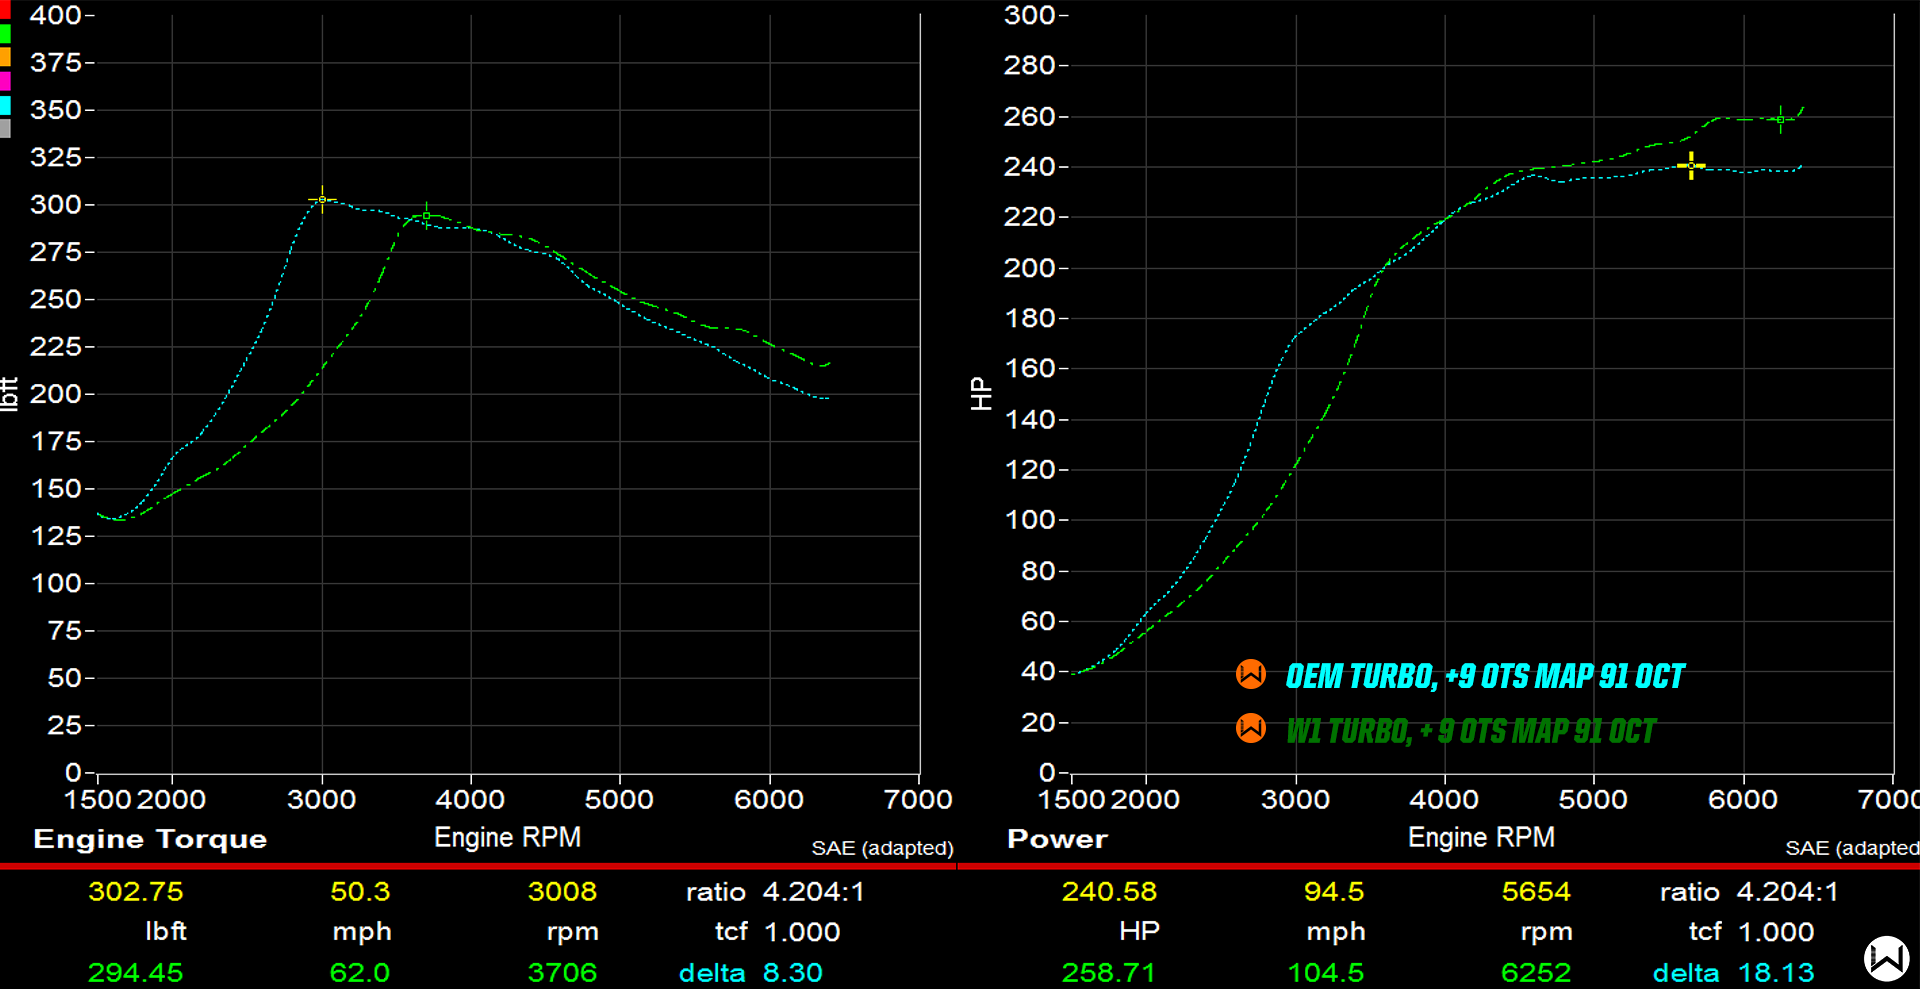Click the 104.5 mph value
Image resolution: width=1920 pixels, height=989 pixels.
click(1326, 972)
